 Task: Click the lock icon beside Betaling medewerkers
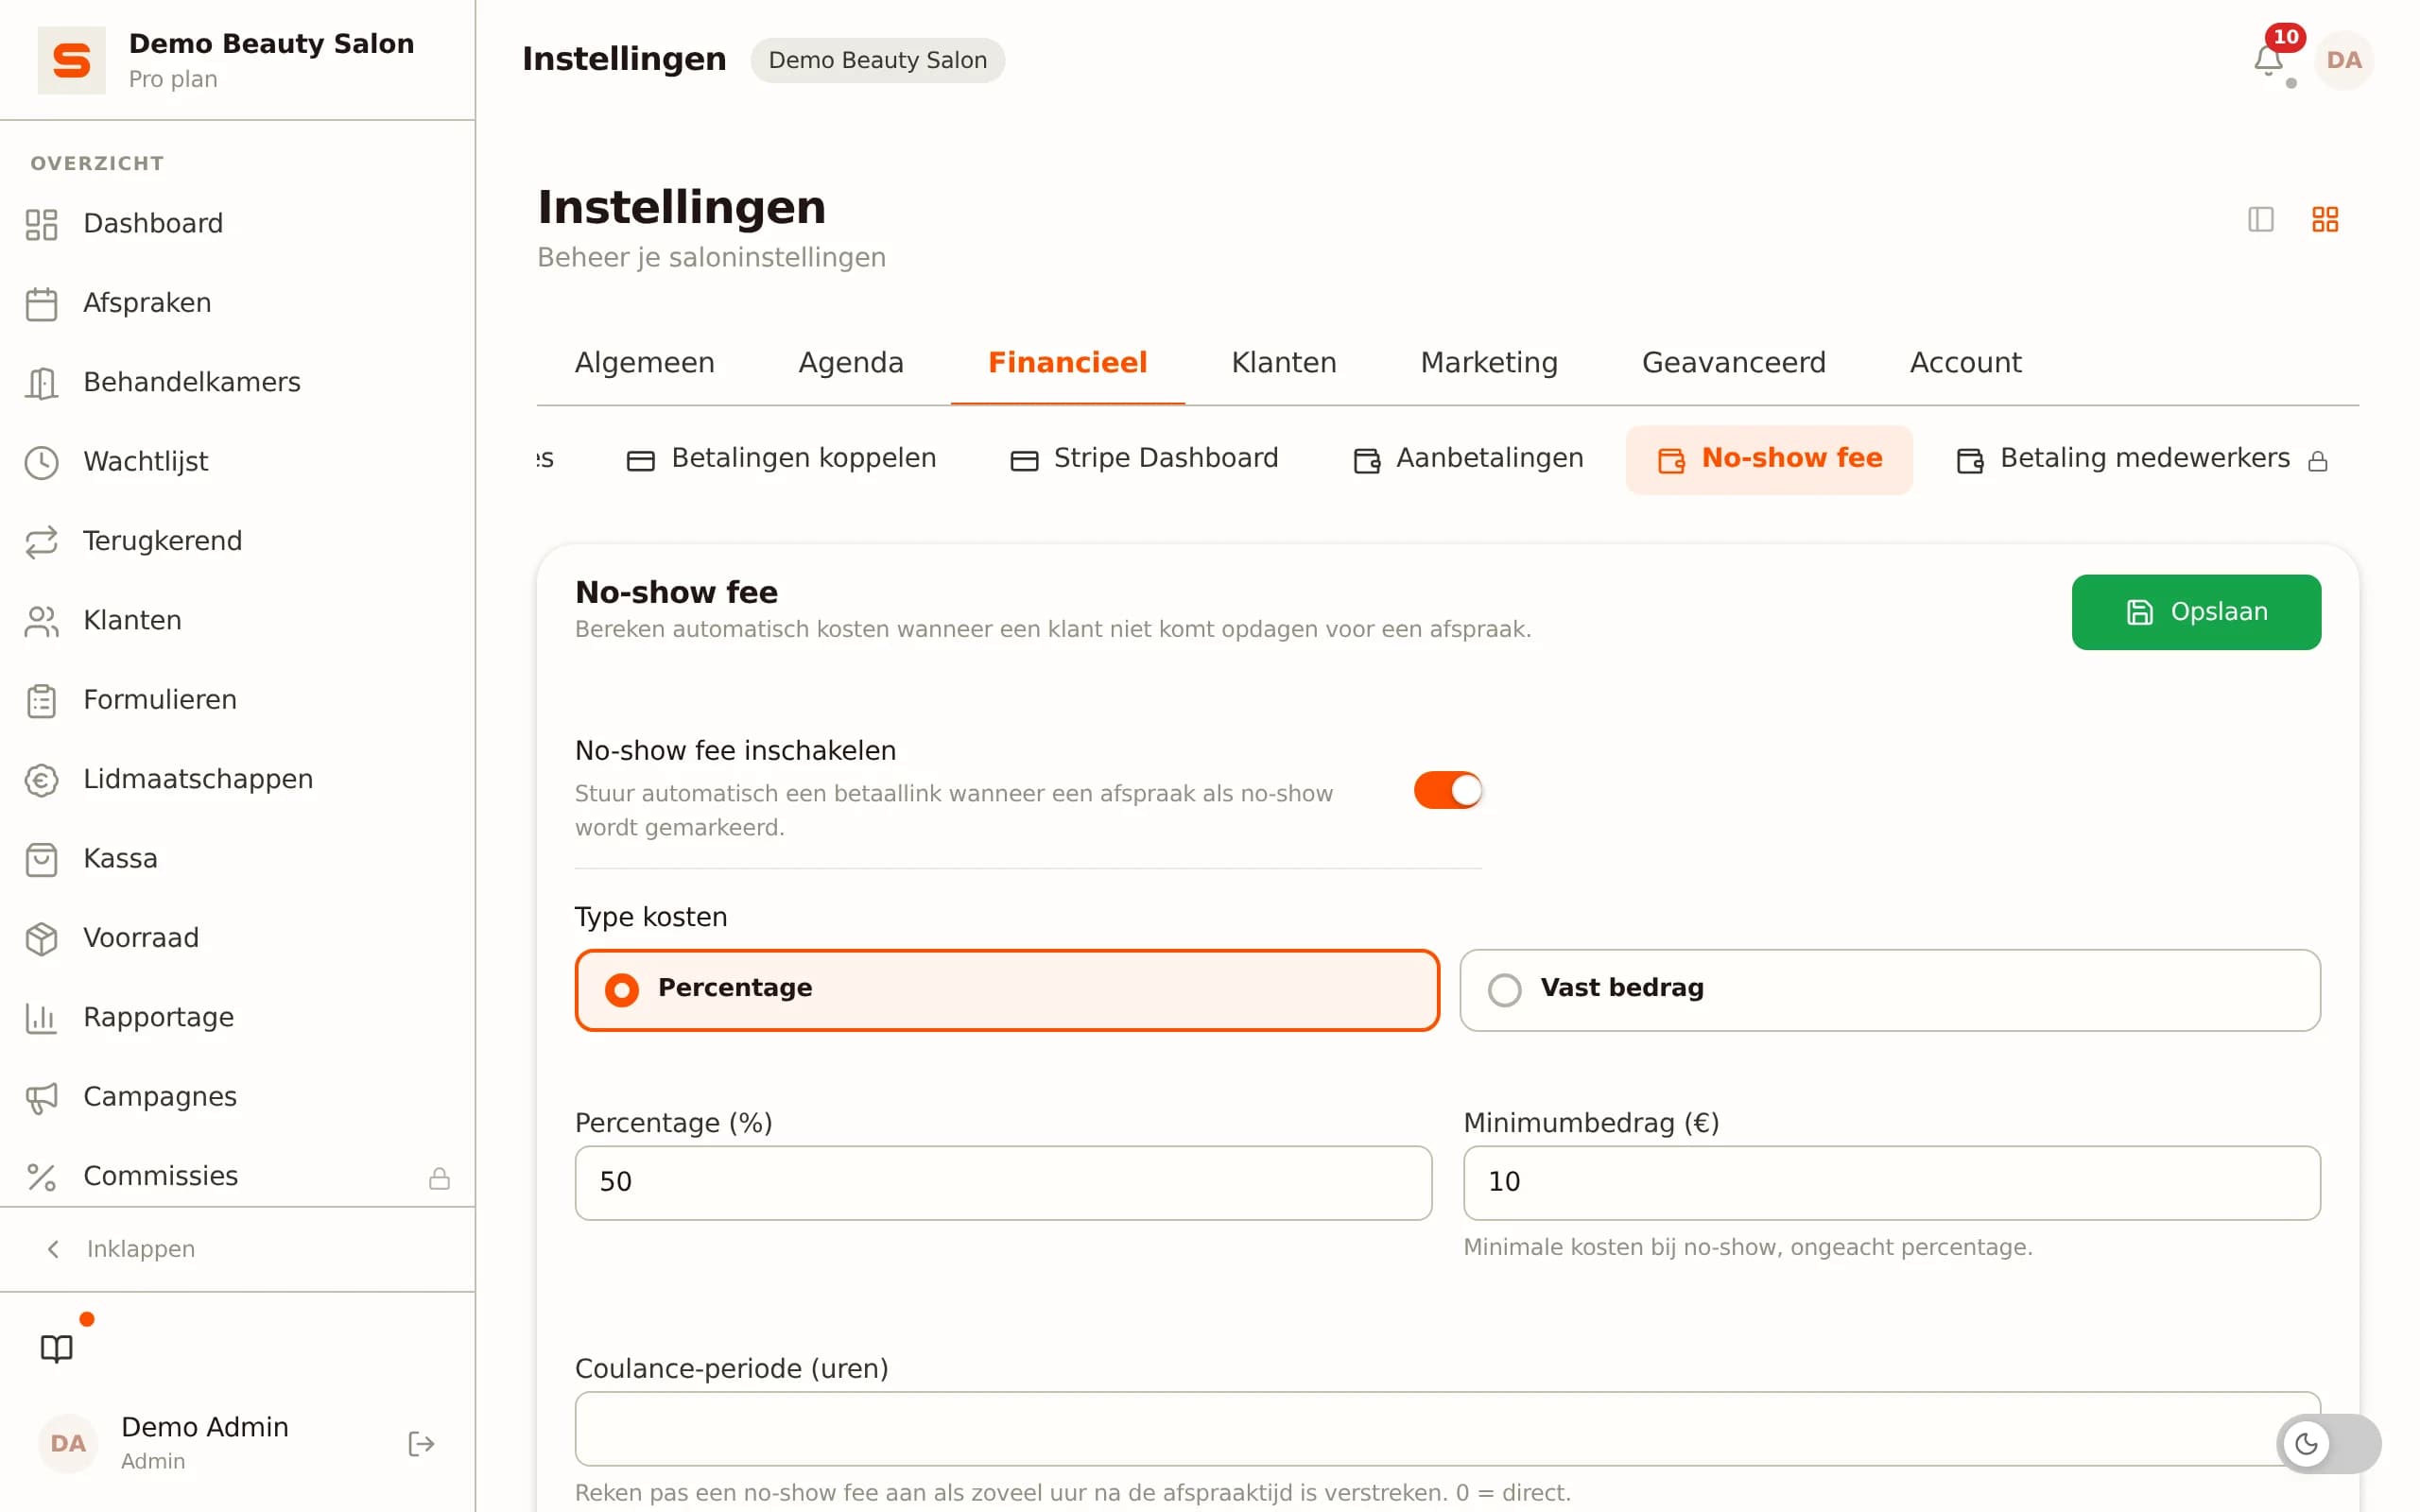coord(2317,461)
